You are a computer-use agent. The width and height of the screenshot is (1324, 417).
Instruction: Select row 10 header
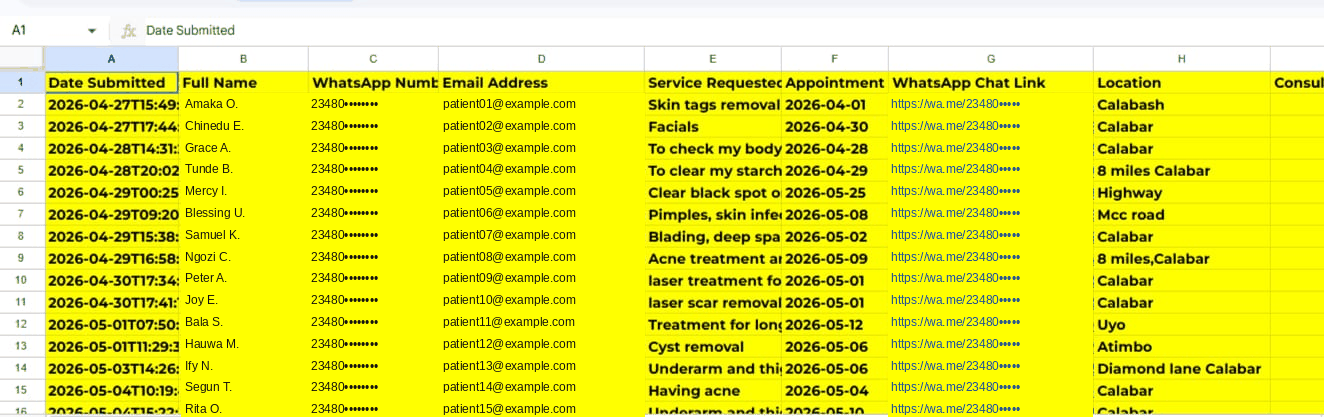[x=22, y=279]
